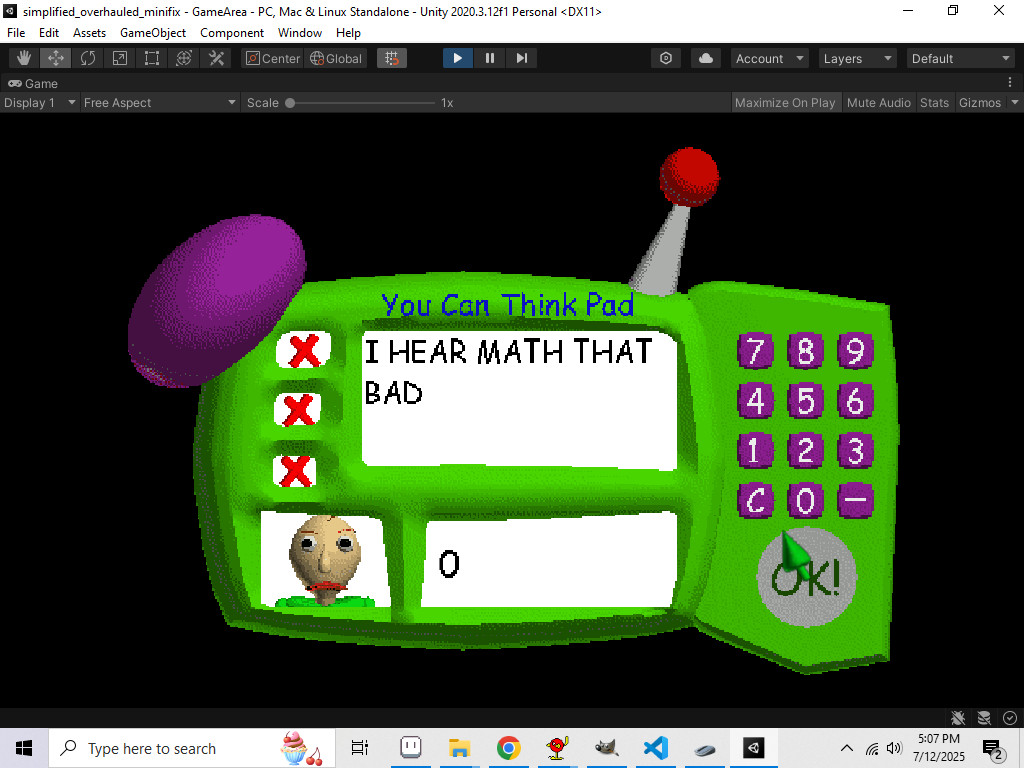Toggle the Stats overlay

coord(934,103)
